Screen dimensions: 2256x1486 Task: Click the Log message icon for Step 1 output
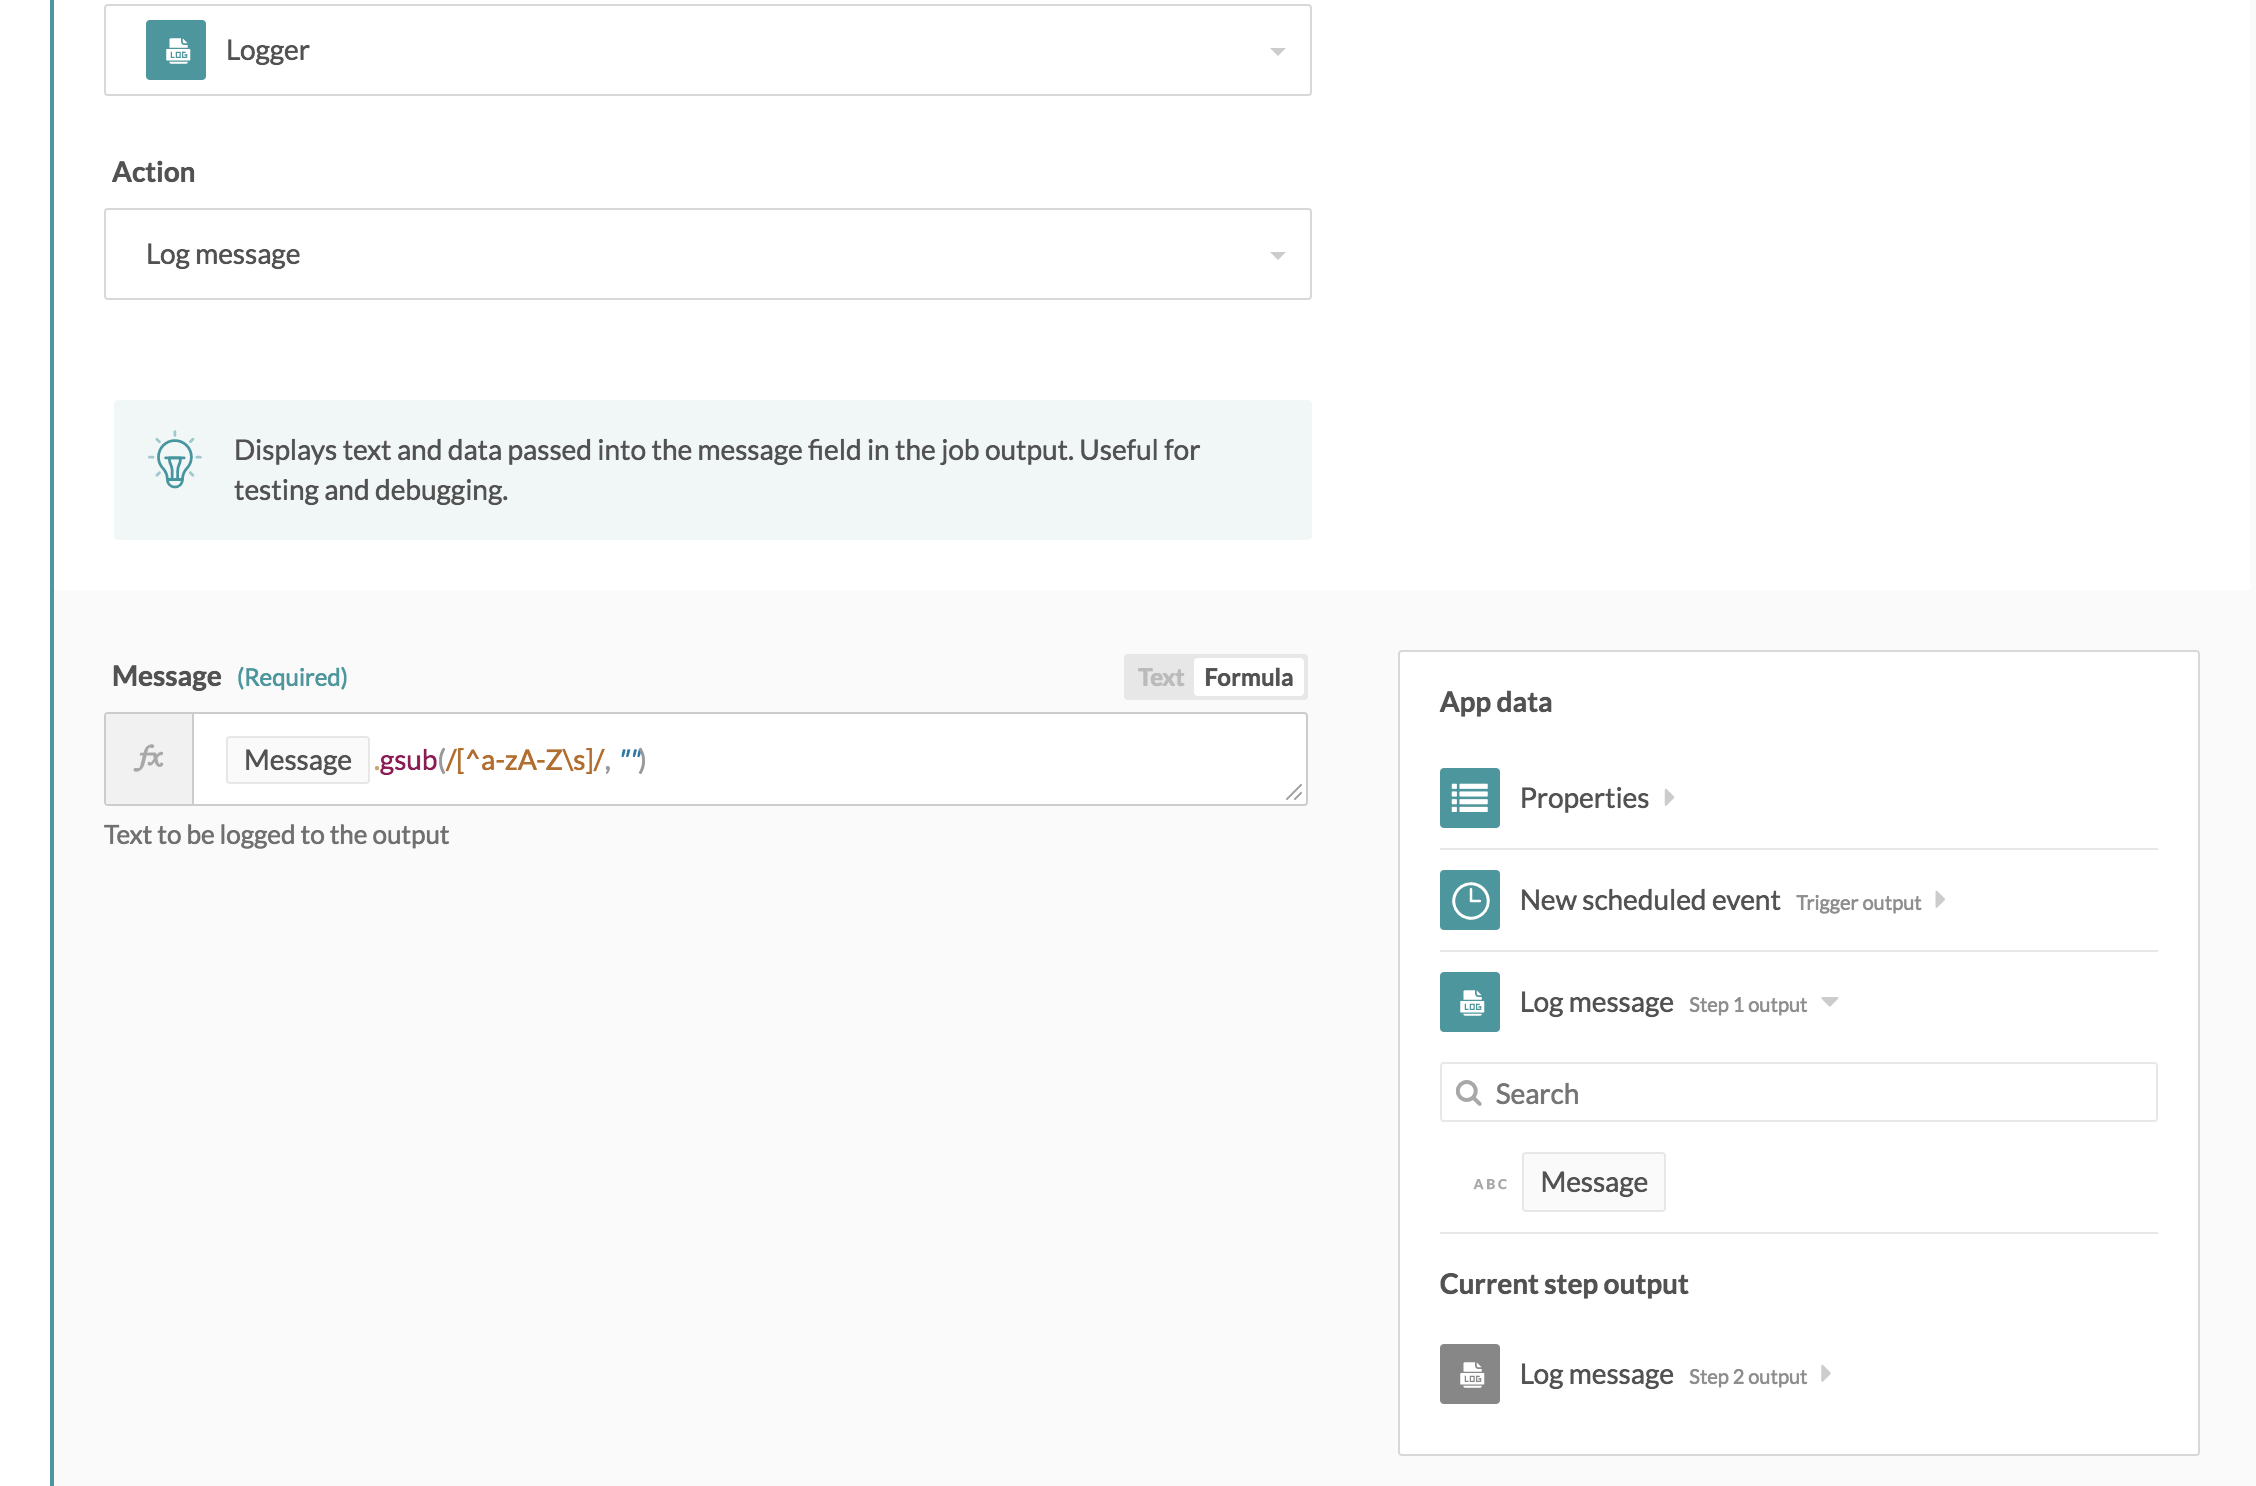[x=1469, y=1002]
